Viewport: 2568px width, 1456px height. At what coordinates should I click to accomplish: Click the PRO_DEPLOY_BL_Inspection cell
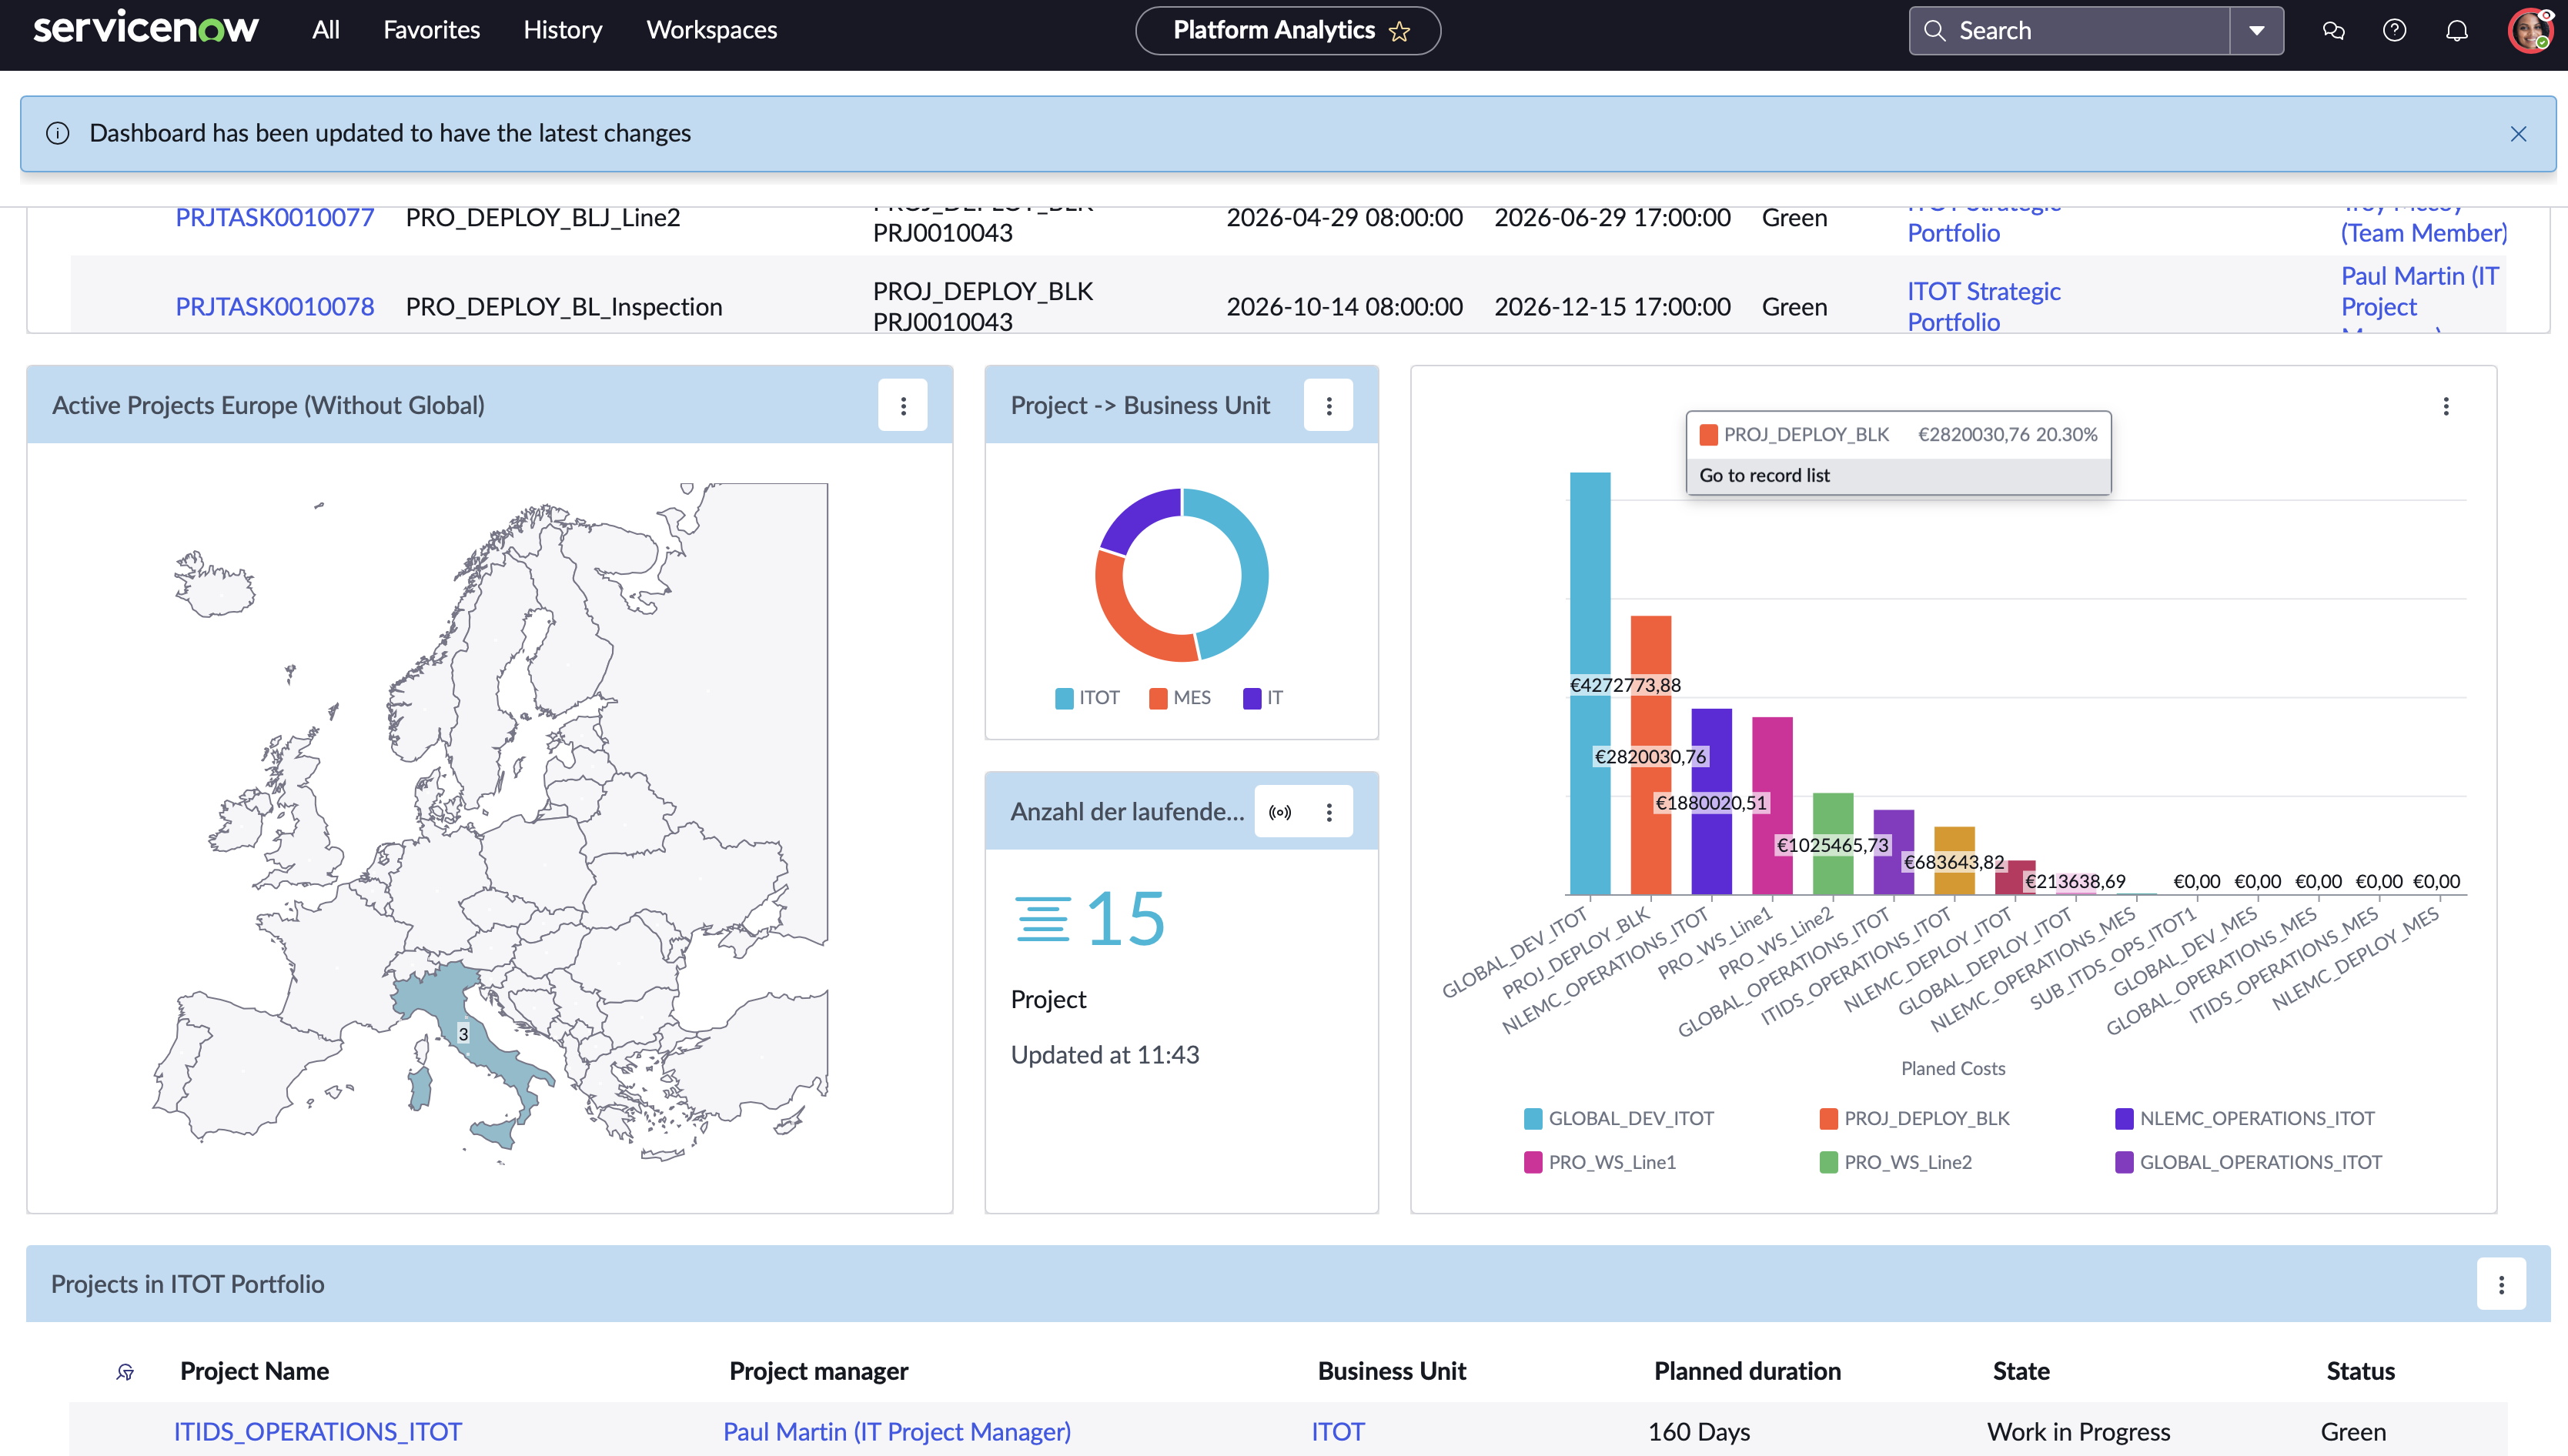pyautogui.click(x=564, y=307)
